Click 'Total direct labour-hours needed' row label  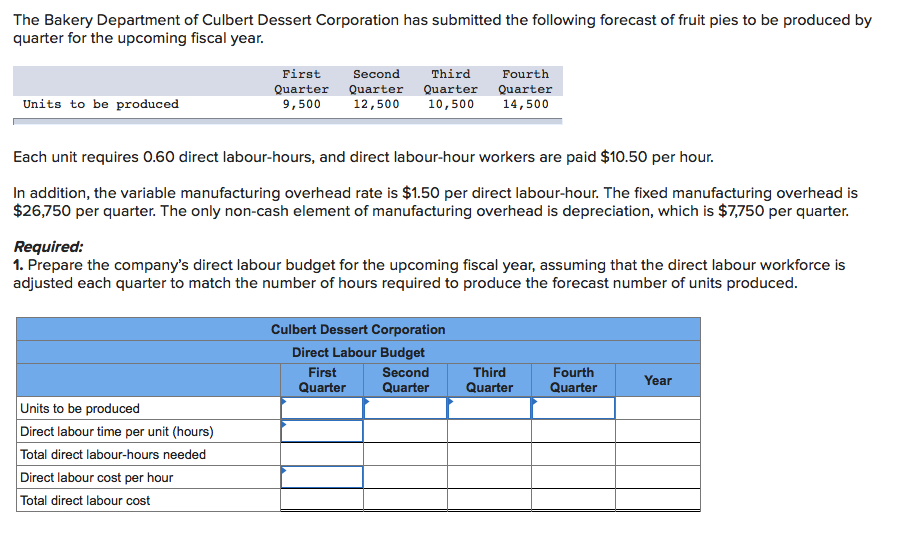(x=113, y=454)
